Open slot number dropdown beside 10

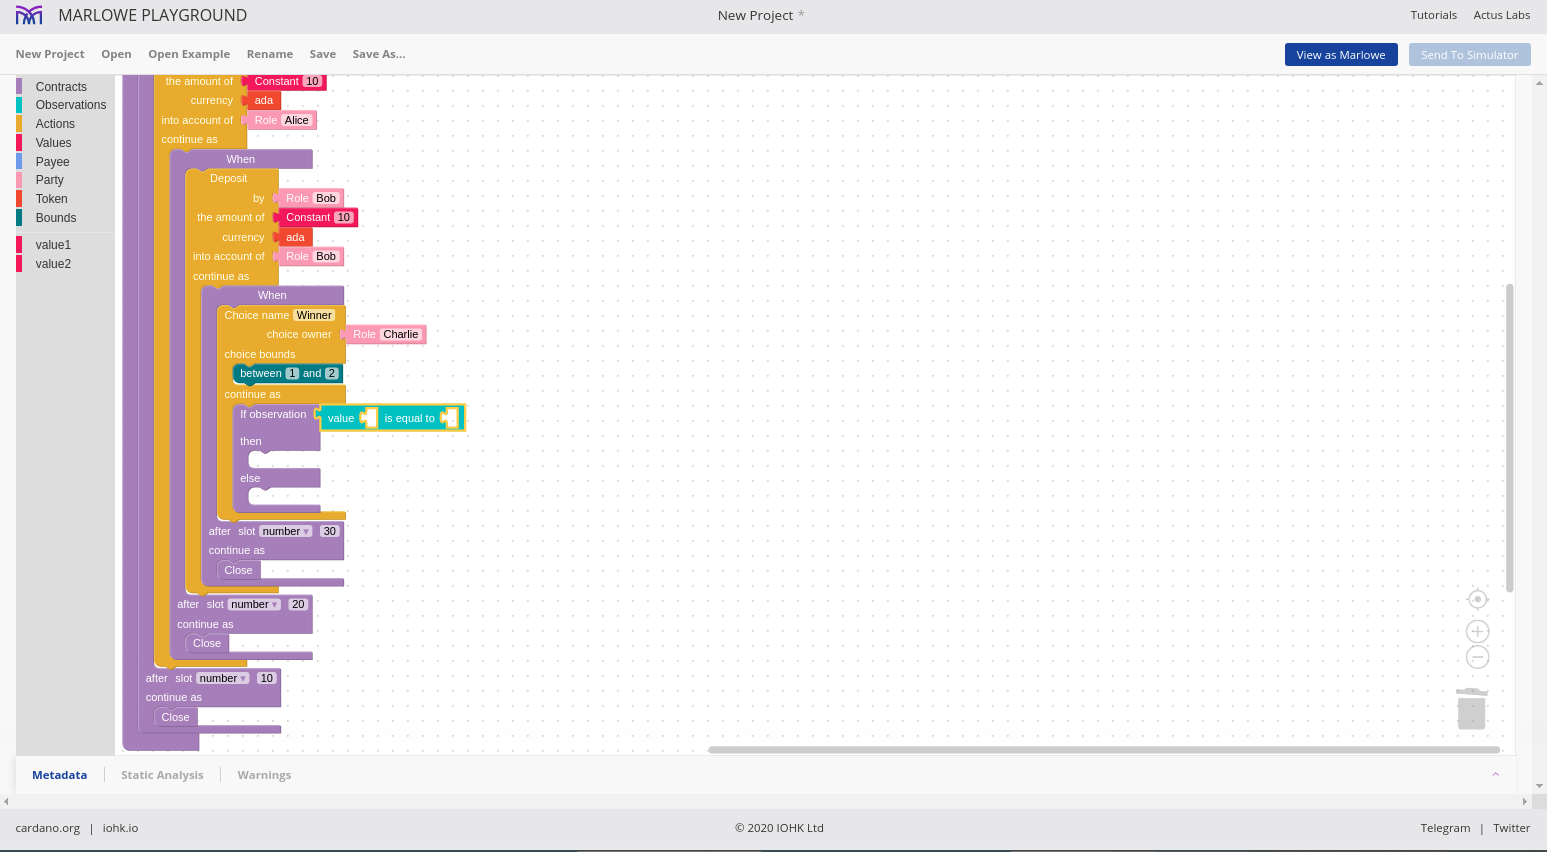pos(222,679)
